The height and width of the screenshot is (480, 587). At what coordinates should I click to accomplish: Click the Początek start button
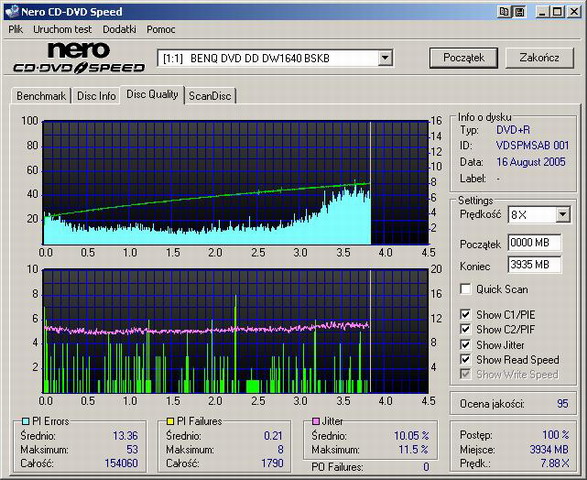coord(463,58)
